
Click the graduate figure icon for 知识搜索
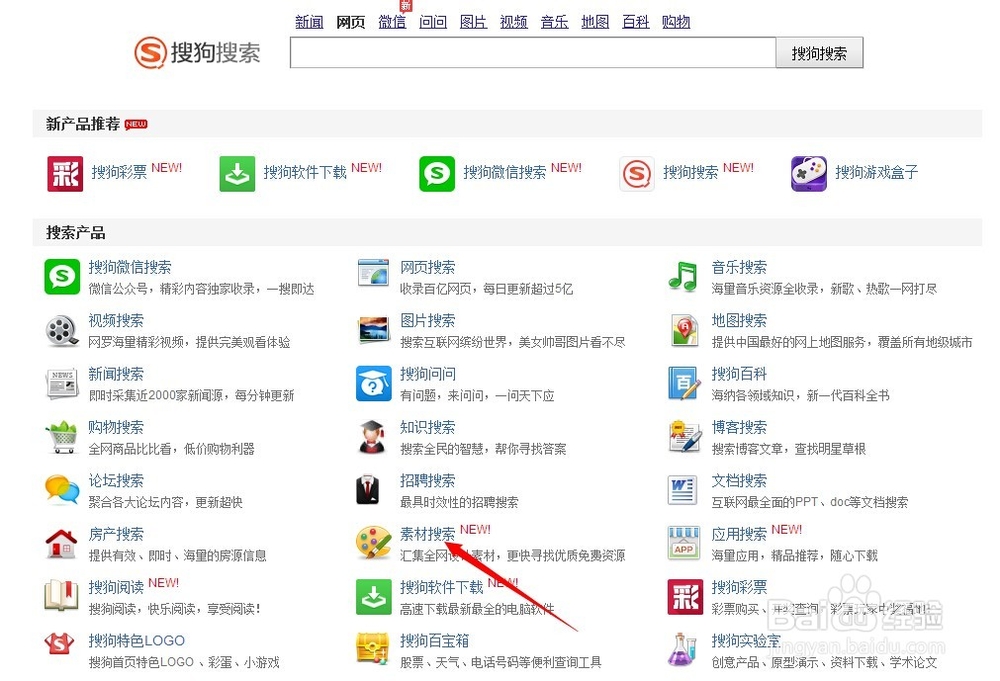coord(372,437)
